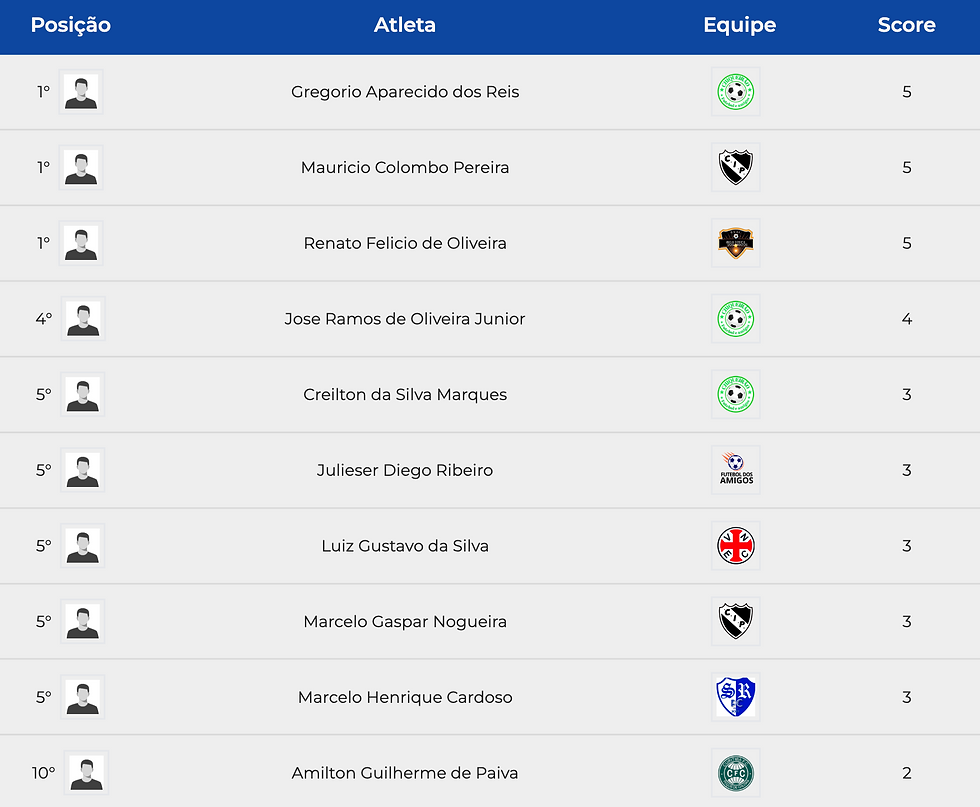Sort by the Score column header

point(906,26)
